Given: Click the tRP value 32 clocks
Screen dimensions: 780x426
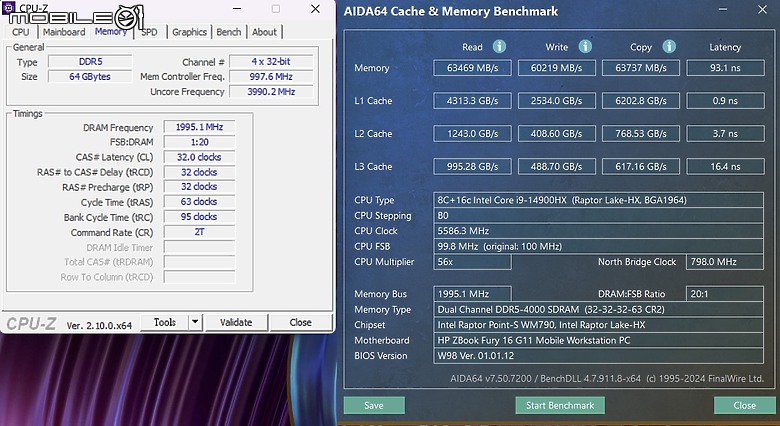Looking at the screenshot, I should coord(199,187).
